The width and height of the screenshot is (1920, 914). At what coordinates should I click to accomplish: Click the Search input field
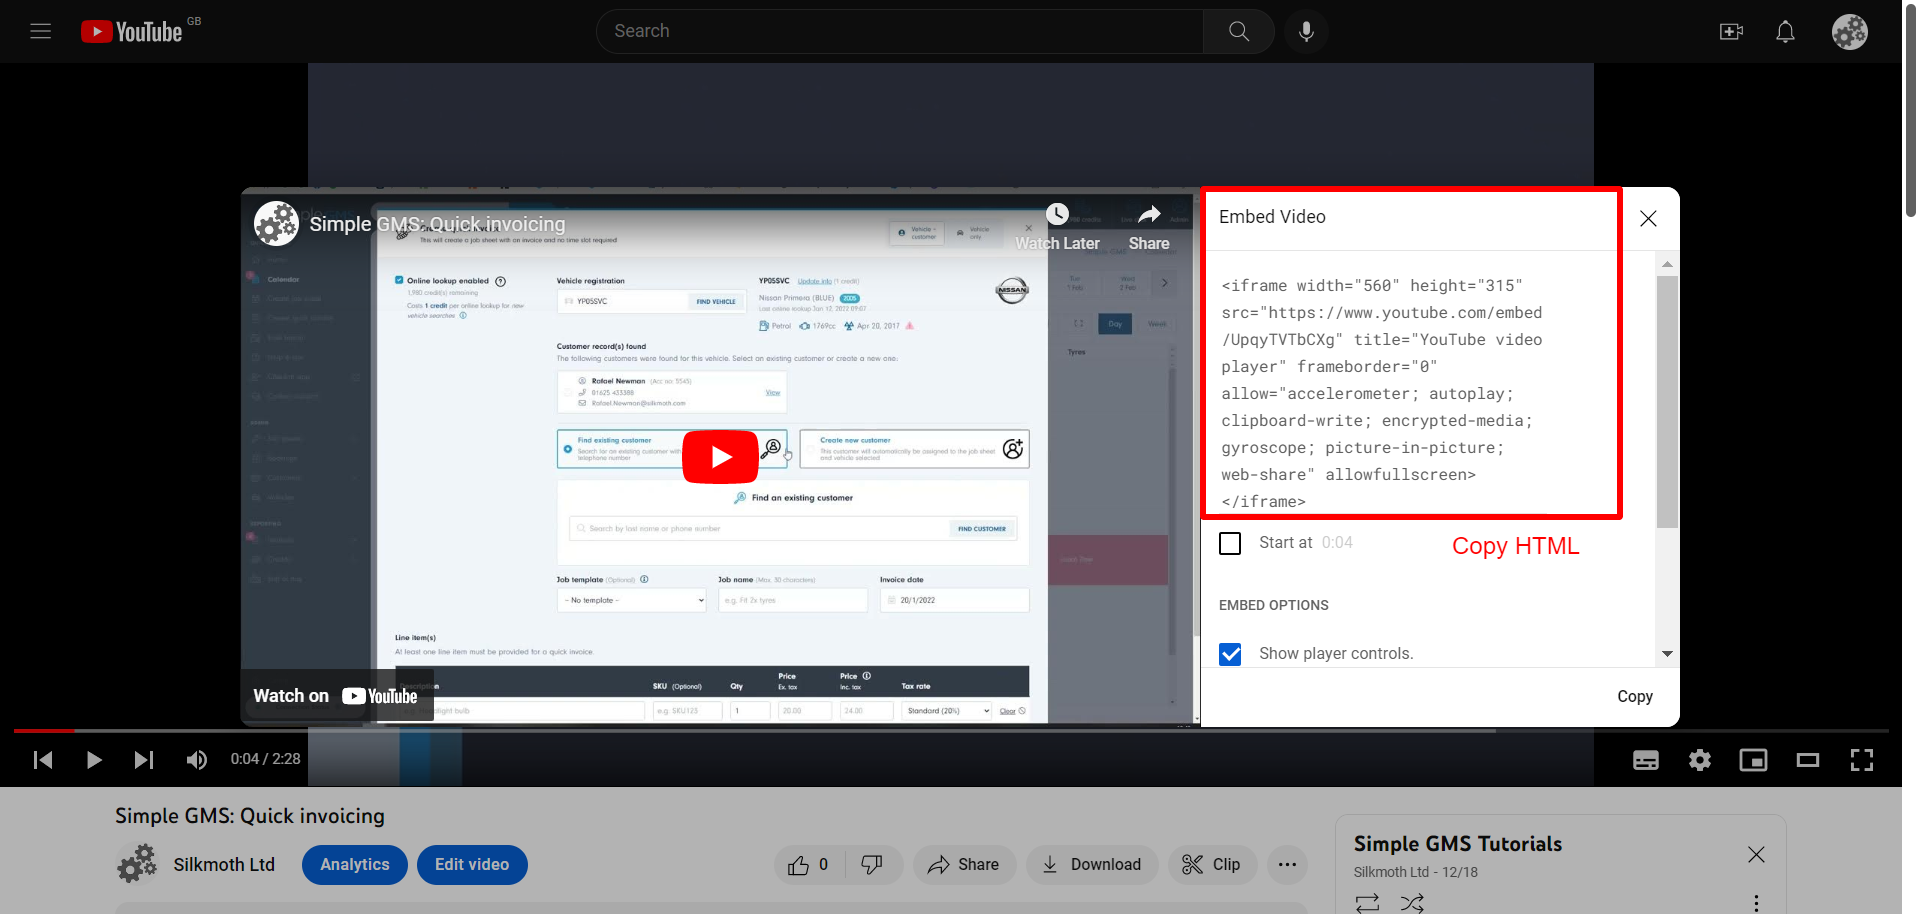coord(900,31)
